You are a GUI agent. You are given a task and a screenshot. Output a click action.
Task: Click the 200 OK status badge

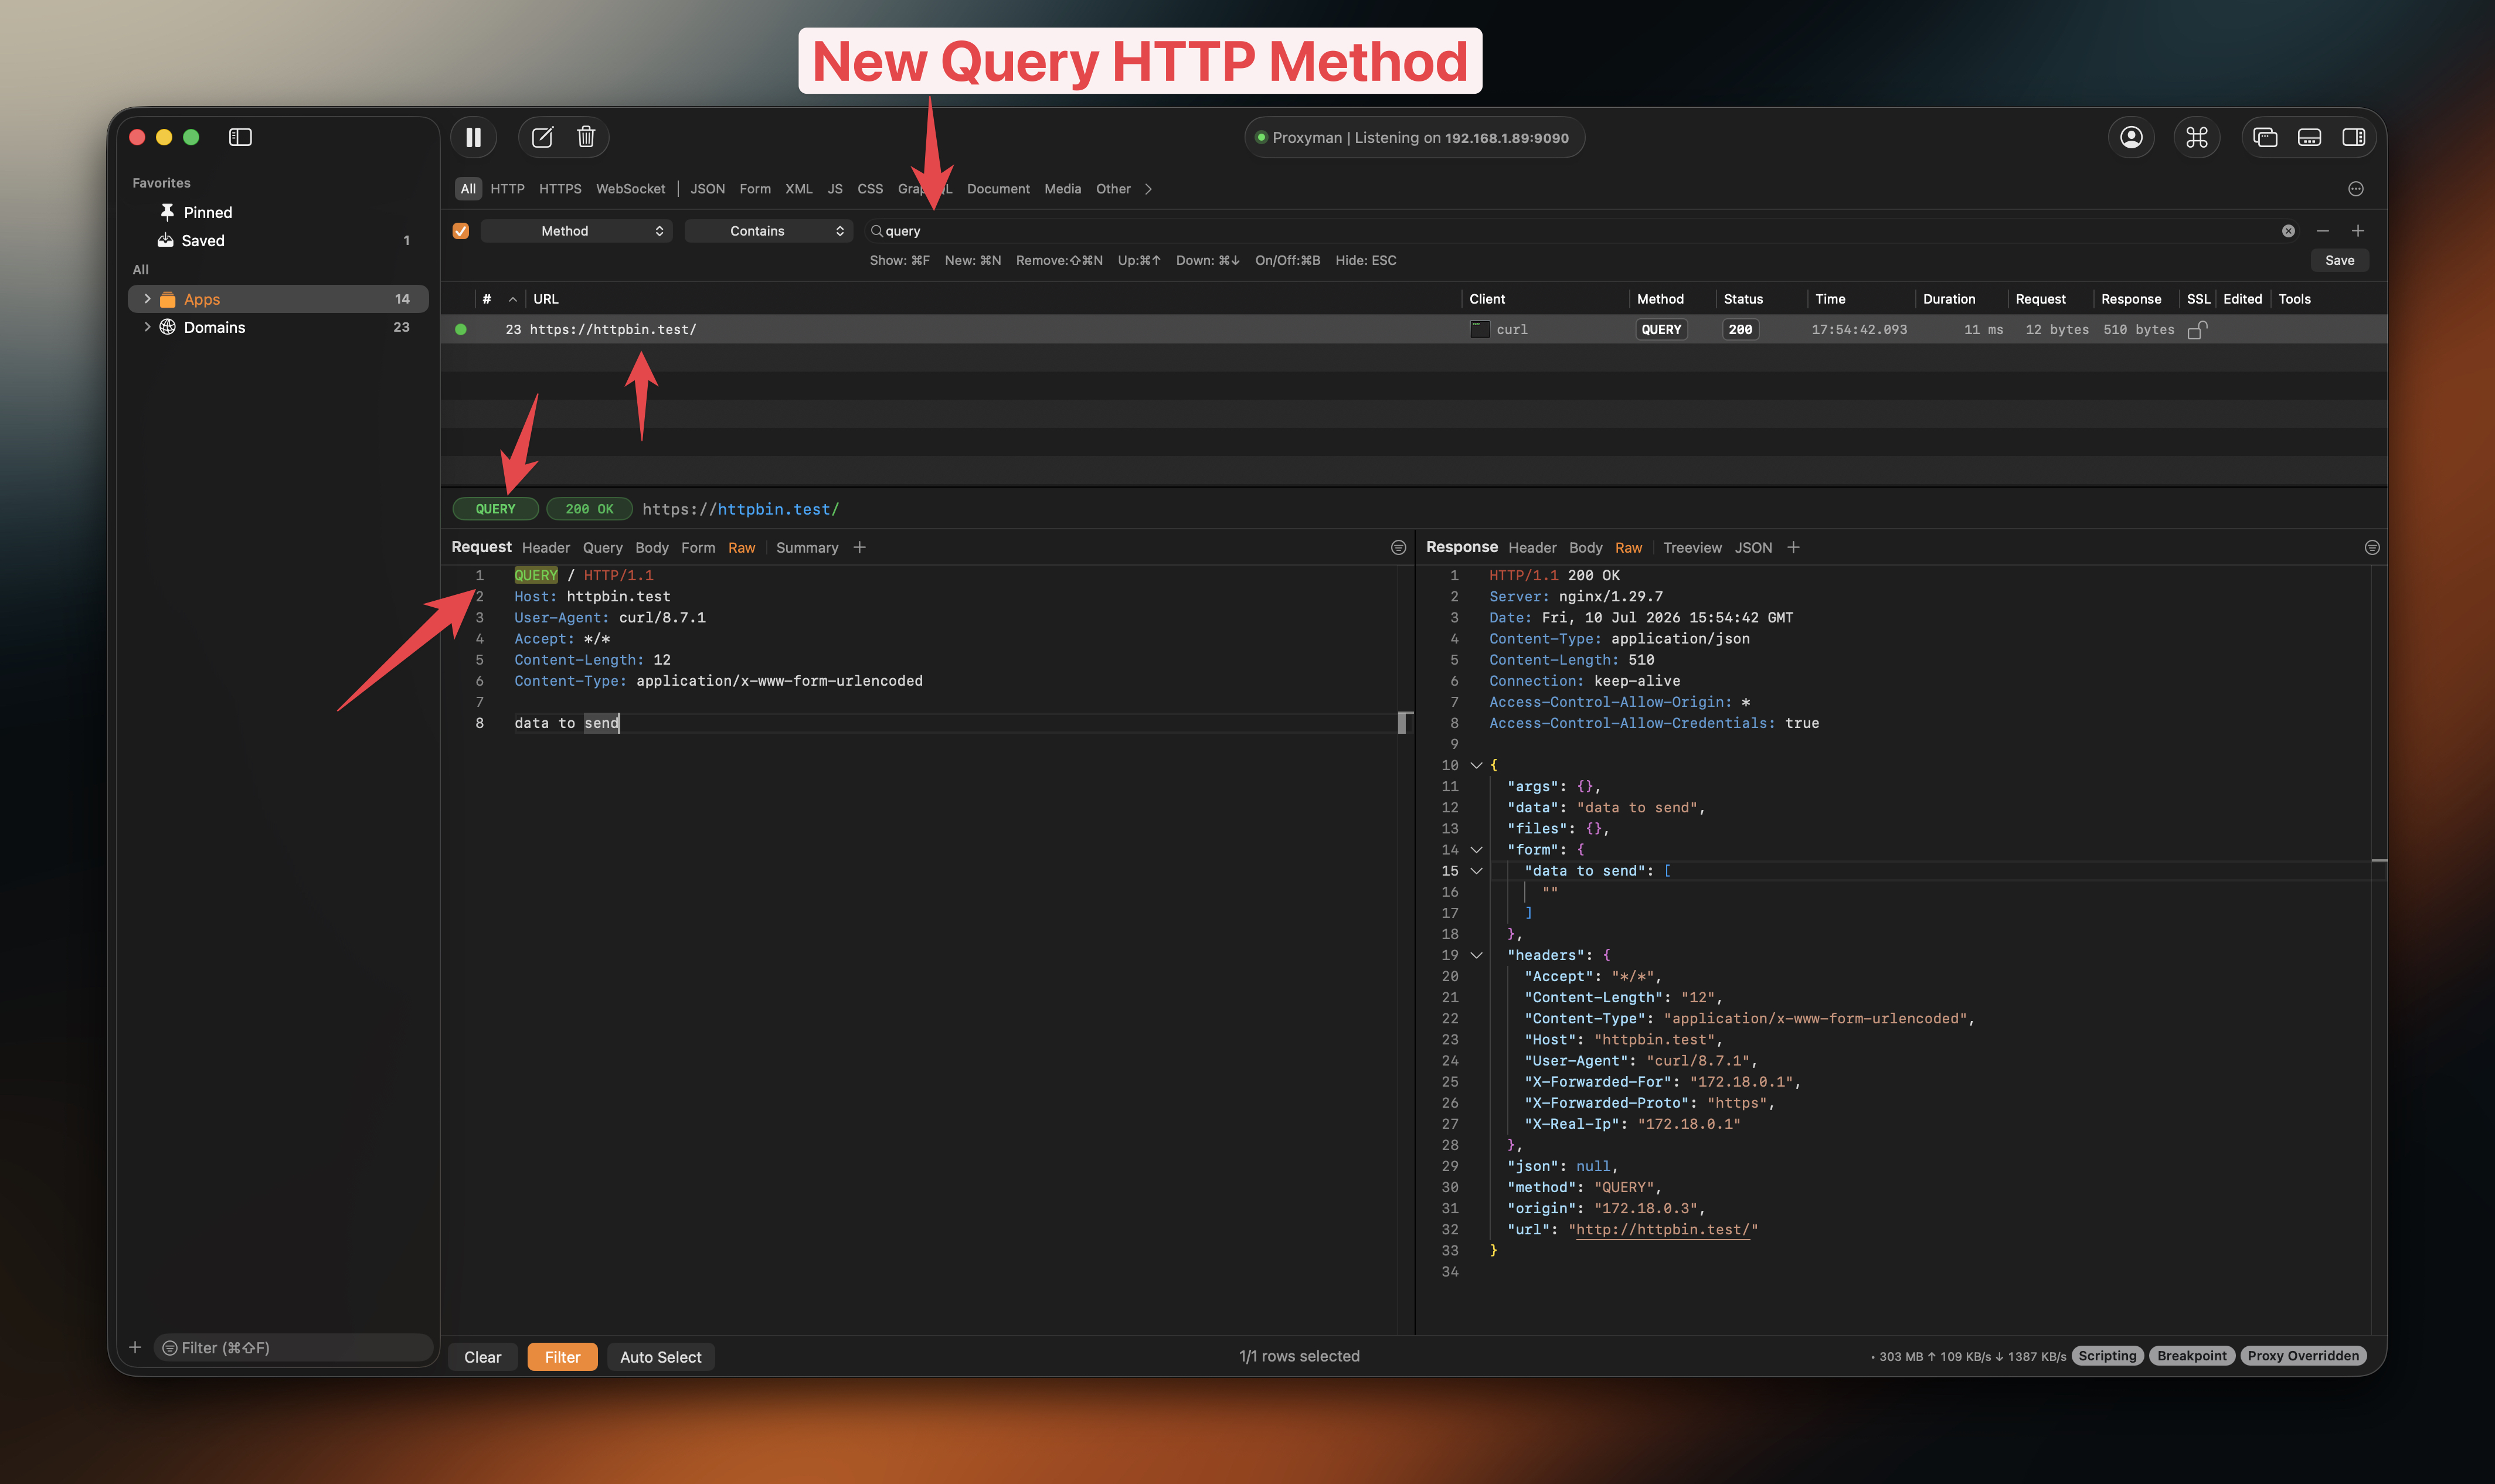pos(589,509)
